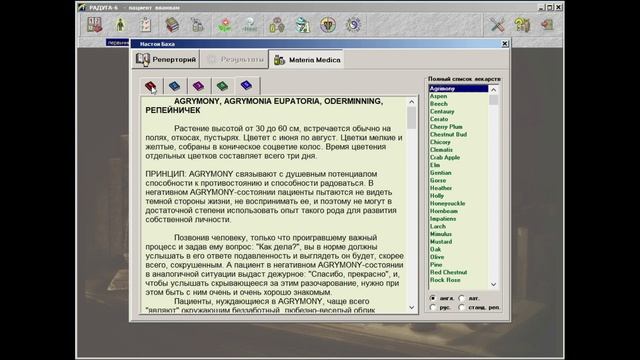Click the dark-blue book icon
Viewport: 640px width, 360px height.
tap(247, 85)
